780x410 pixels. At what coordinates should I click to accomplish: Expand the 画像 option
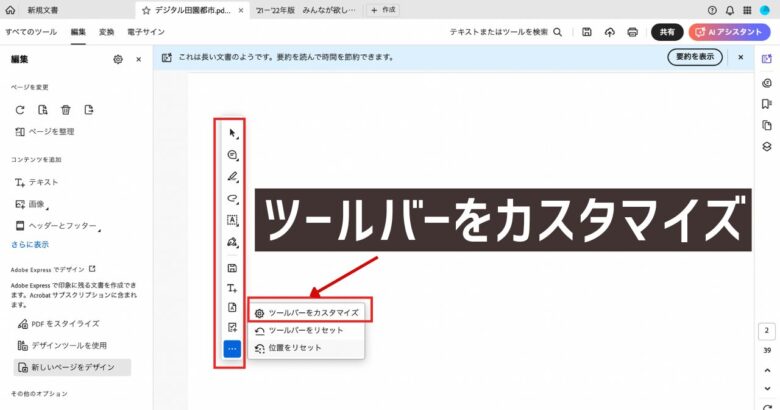(32, 204)
